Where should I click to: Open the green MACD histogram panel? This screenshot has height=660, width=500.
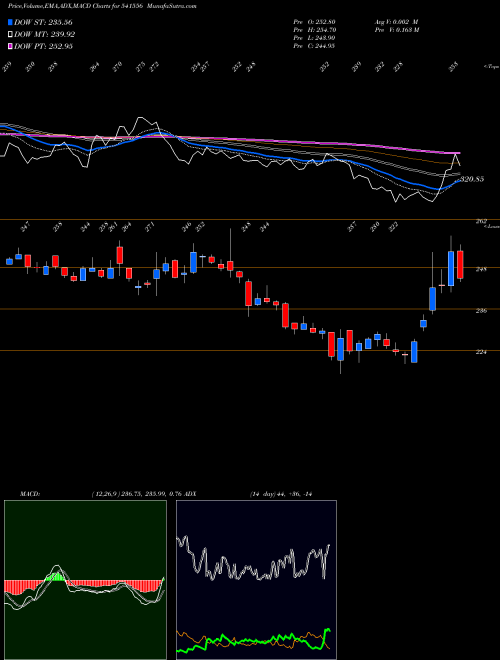click(85, 580)
